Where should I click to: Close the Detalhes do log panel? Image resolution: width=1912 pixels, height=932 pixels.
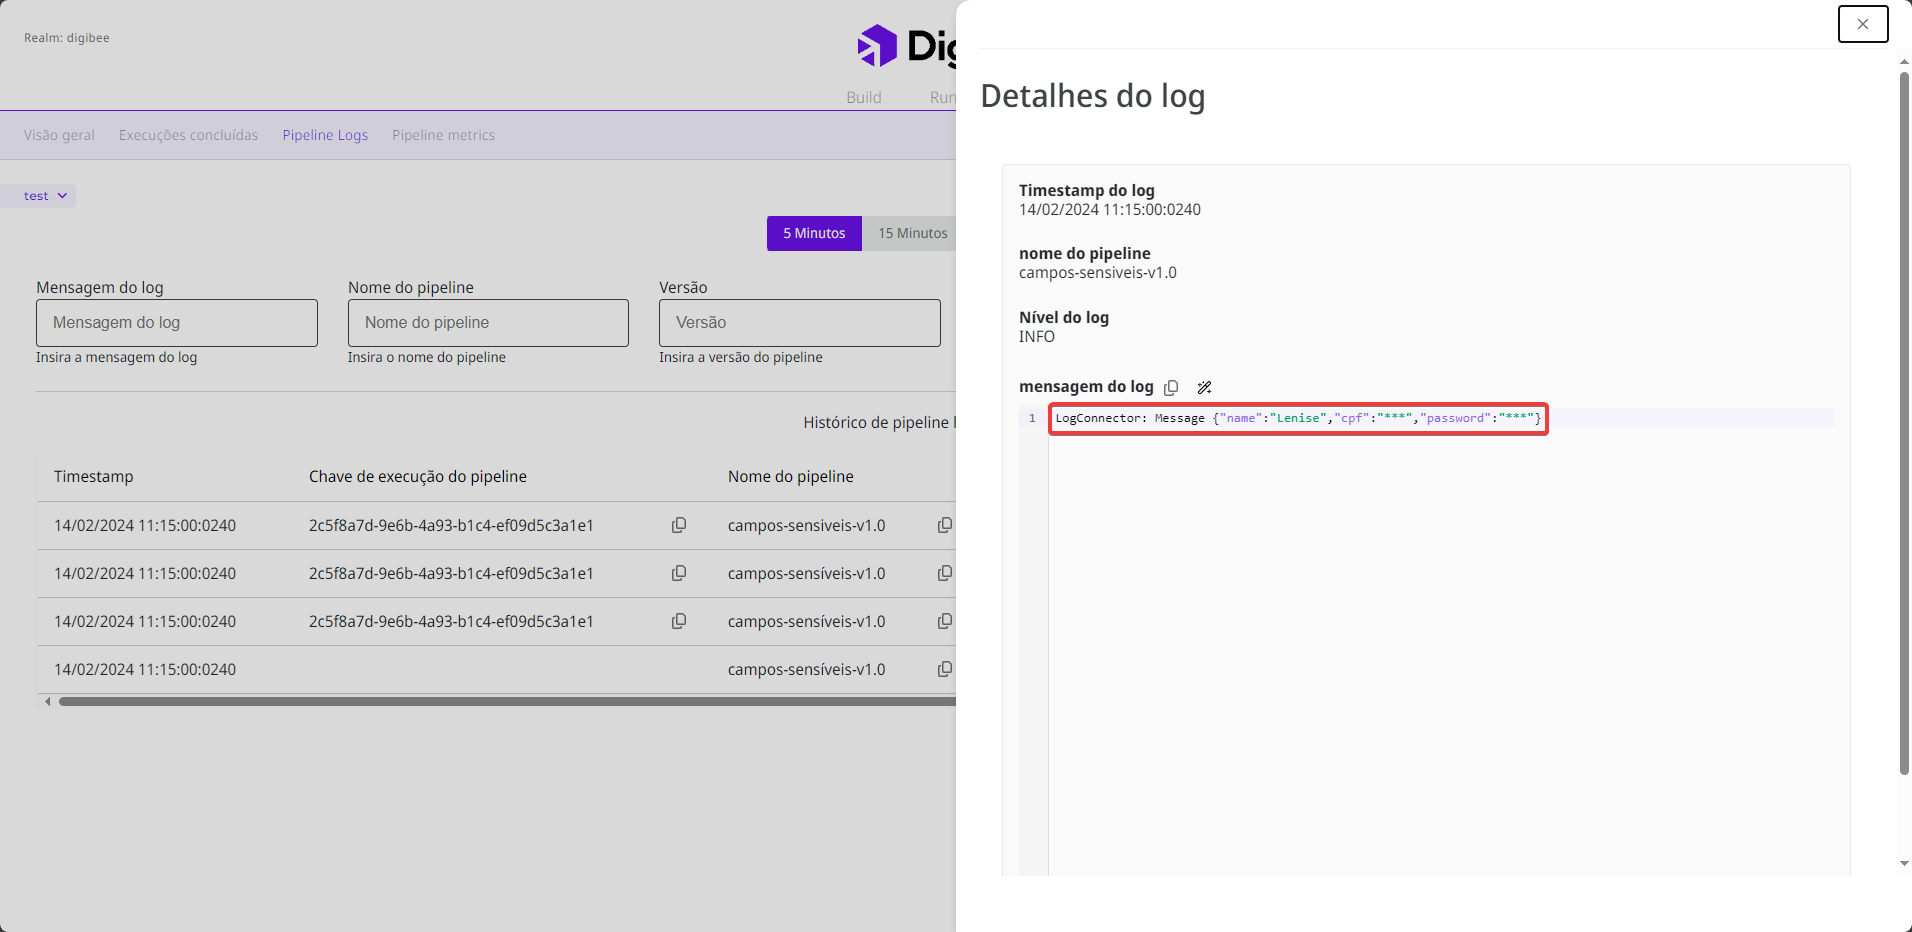[1862, 23]
